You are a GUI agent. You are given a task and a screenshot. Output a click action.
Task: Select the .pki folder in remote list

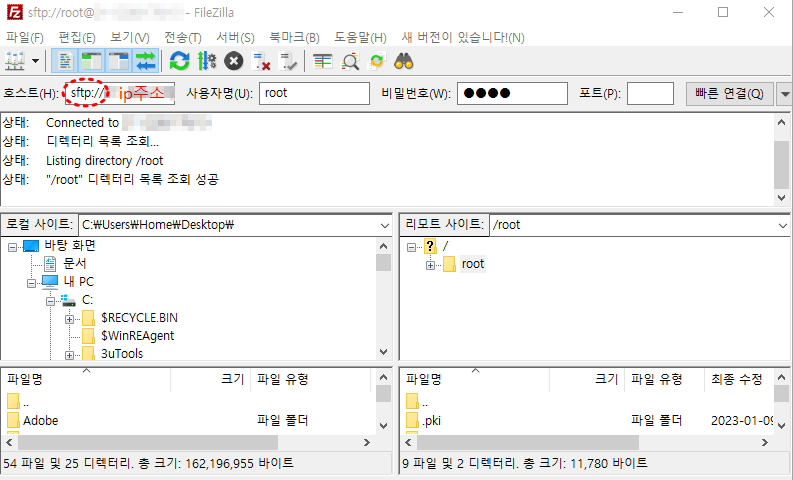(x=431, y=420)
